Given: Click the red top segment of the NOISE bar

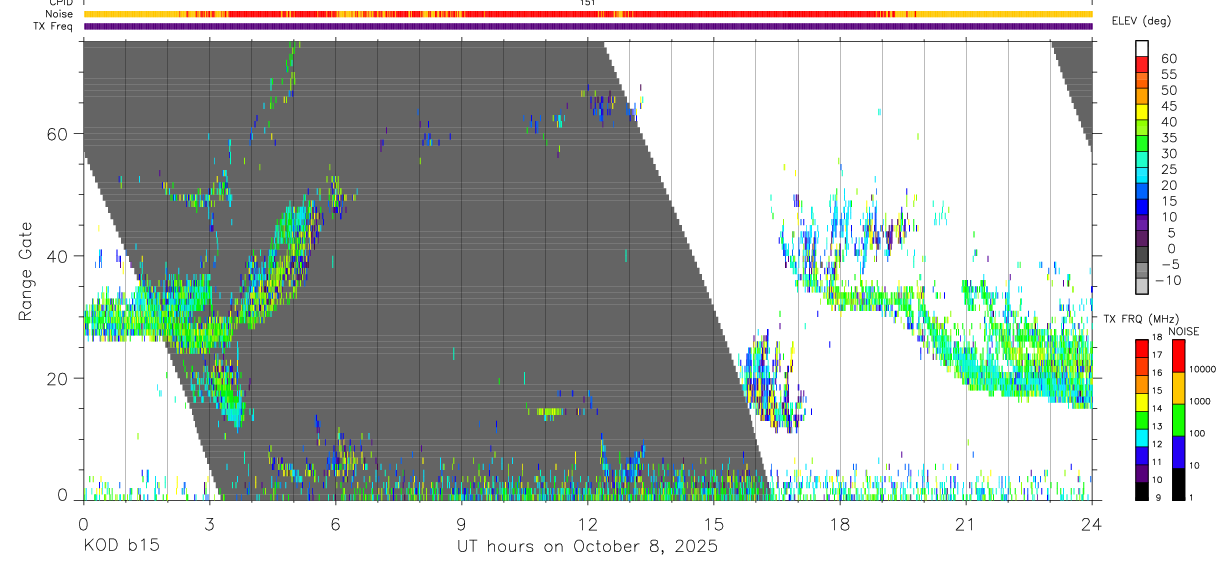Looking at the screenshot, I should click(x=1178, y=355).
